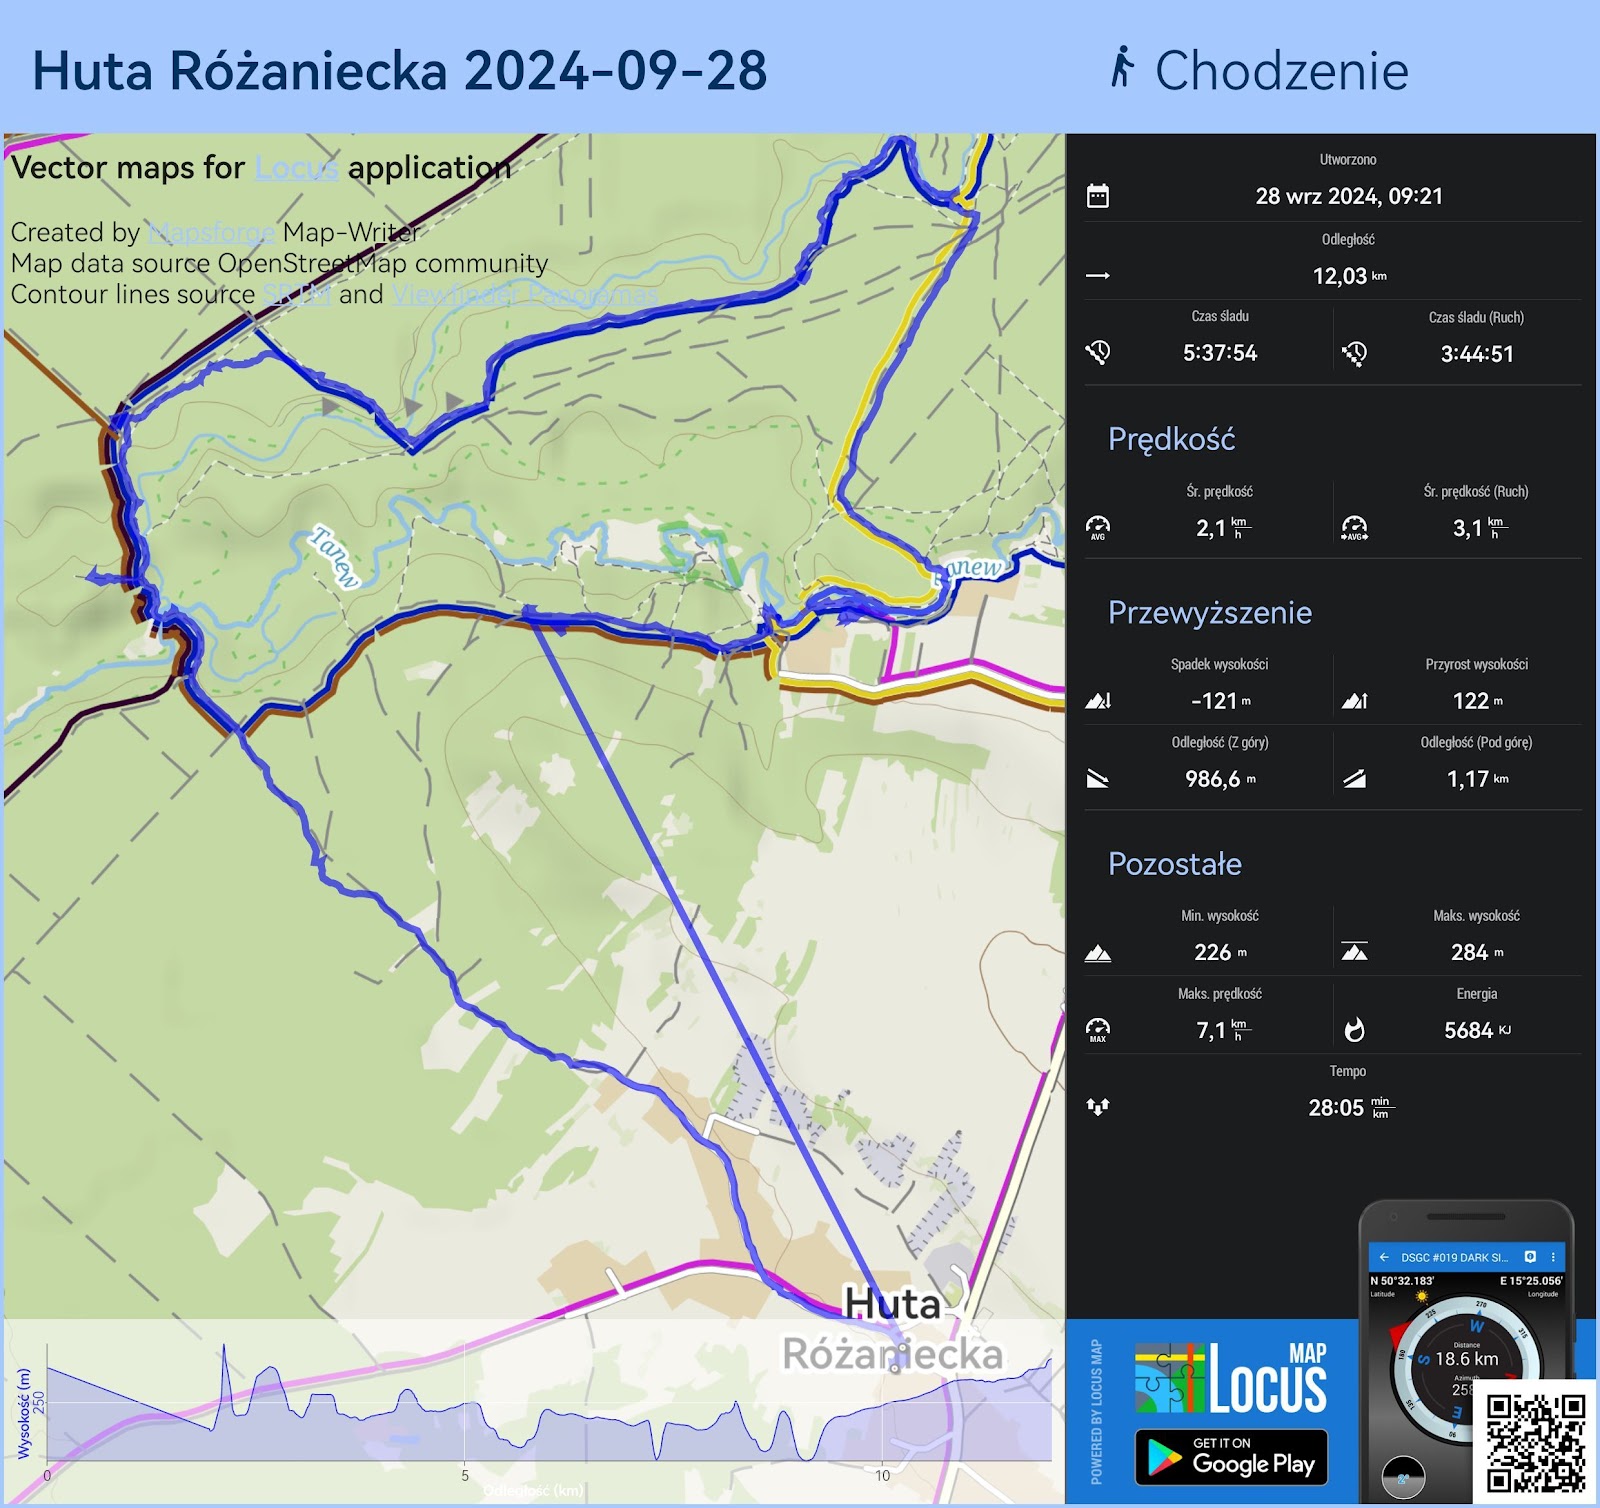Click the Chodzenie activity label

tap(1282, 70)
